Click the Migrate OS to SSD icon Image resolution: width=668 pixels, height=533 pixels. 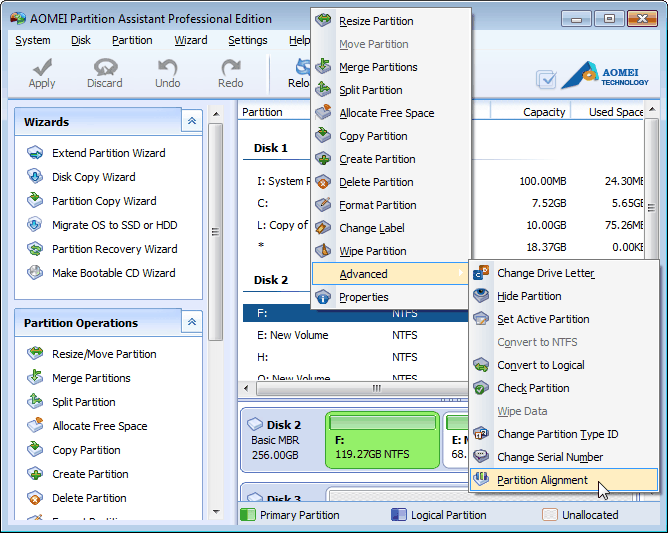click(35, 225)
